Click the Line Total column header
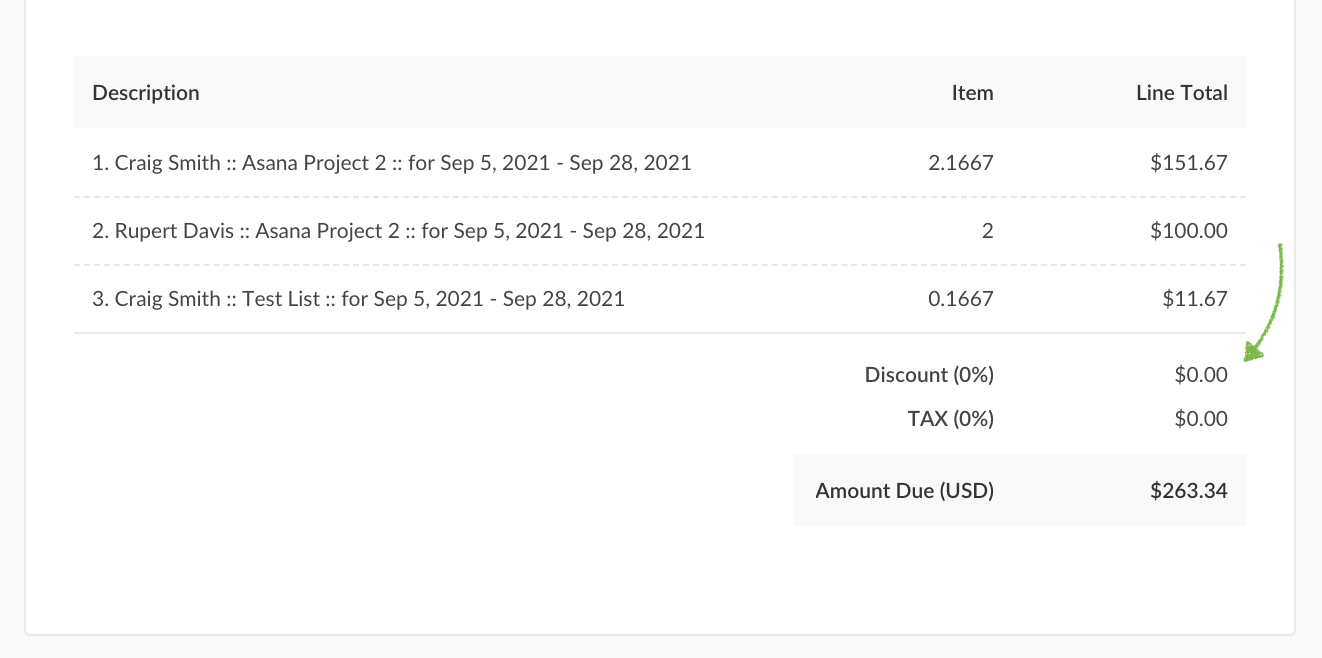Screen dimensions: 1322x658 click(1181, 93)
